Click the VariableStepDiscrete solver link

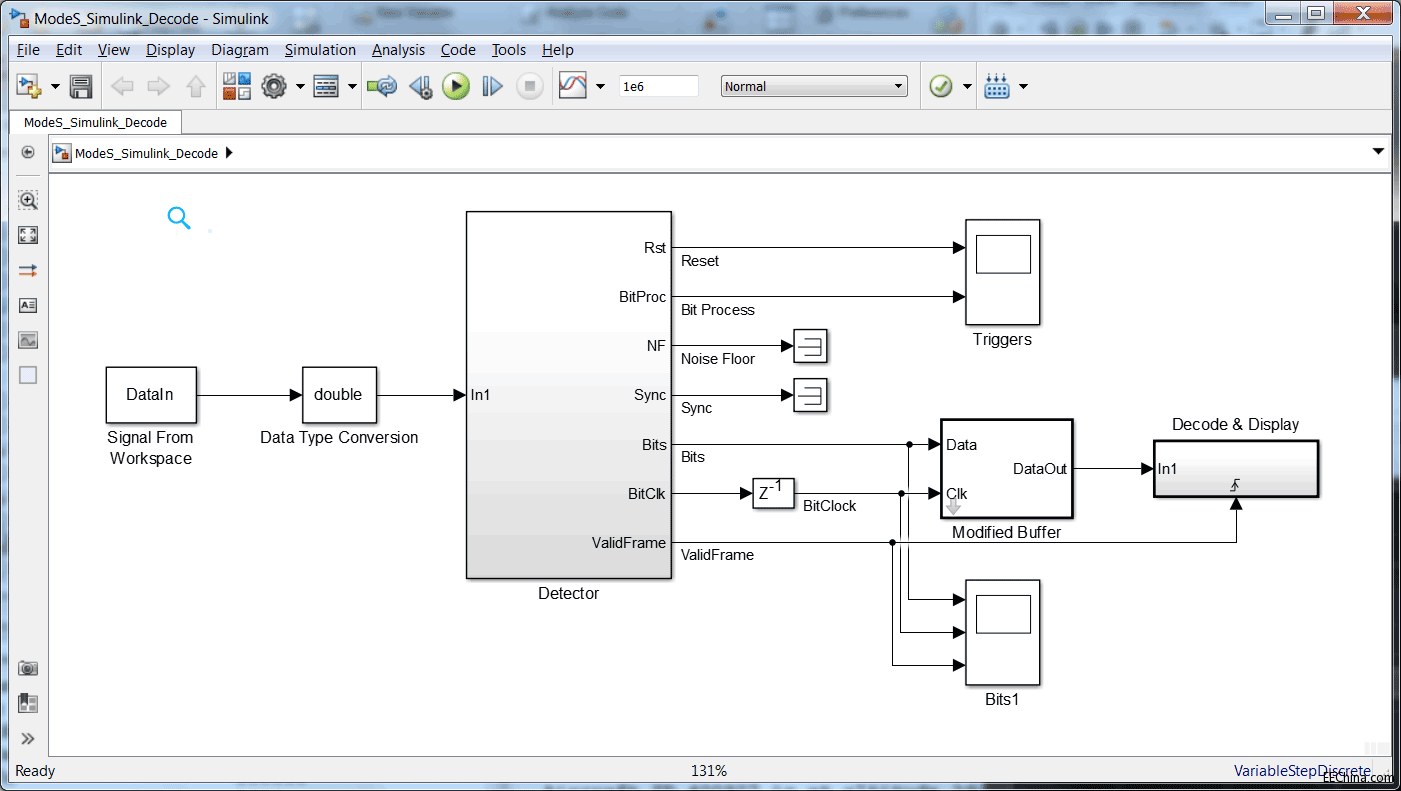pyautogui.click(x=1302, y=771)
